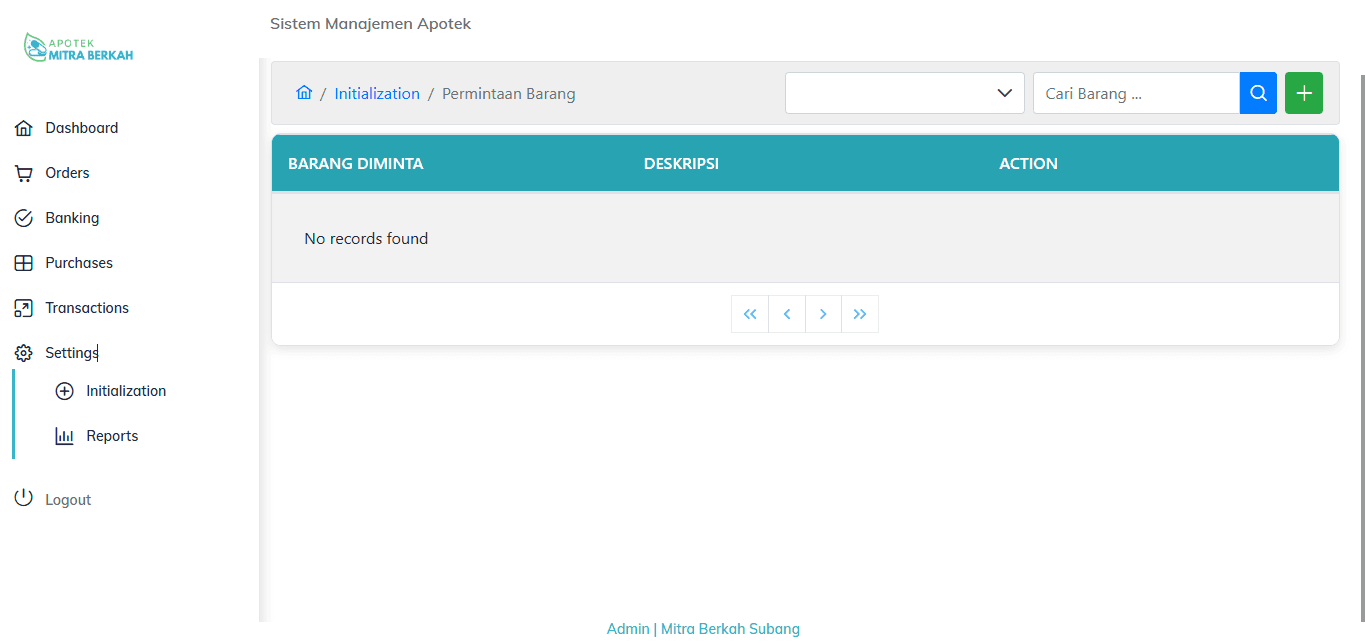Click the blue search magnifier button
This screenshot has height=644, width=1365.
[x=1258, y=93]
